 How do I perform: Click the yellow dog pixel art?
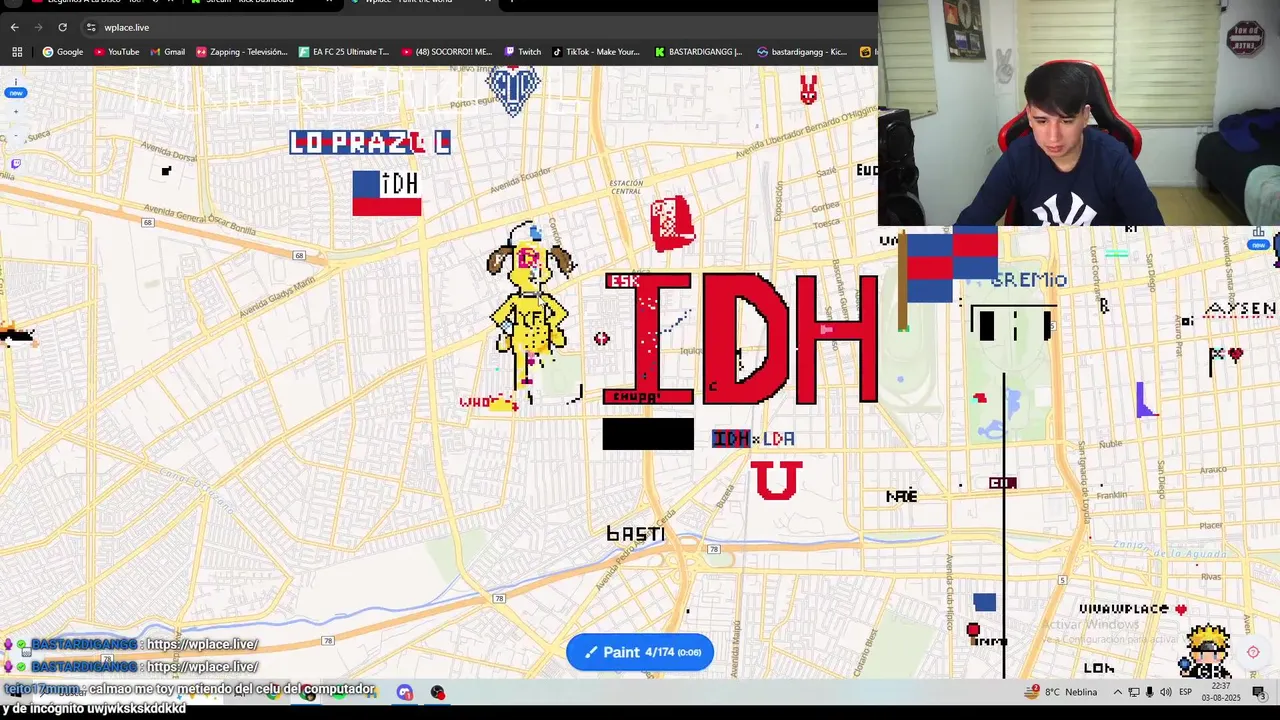(530, 312)
